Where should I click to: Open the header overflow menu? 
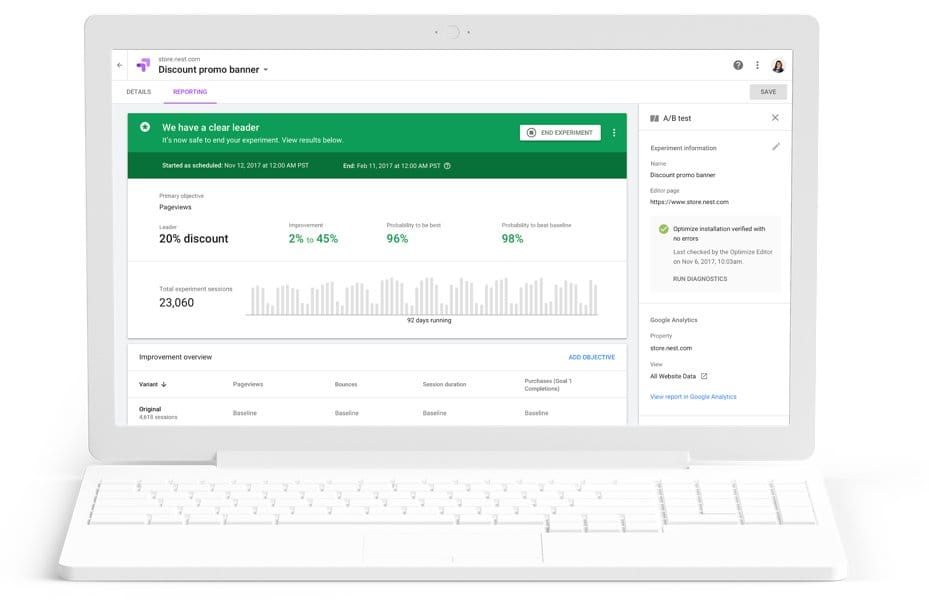pyautogui.click(x=758, y=64)
